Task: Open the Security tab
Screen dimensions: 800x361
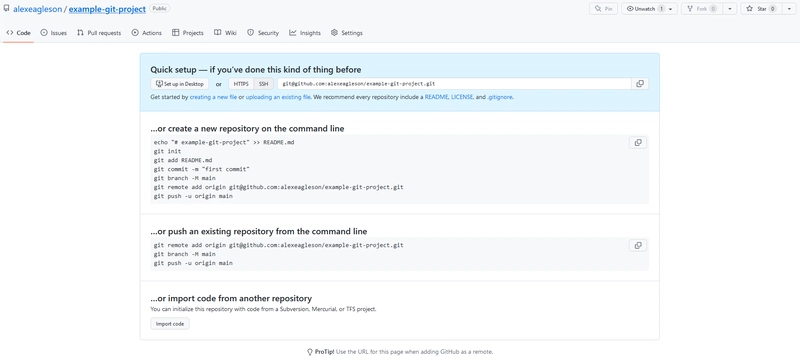Action: click(x=263, y=33)
